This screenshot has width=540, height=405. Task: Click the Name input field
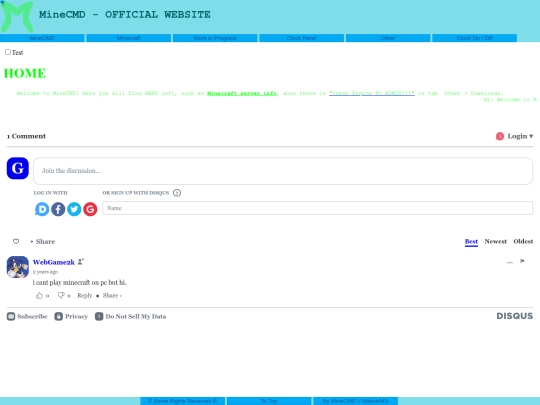(x=318, y=208)
